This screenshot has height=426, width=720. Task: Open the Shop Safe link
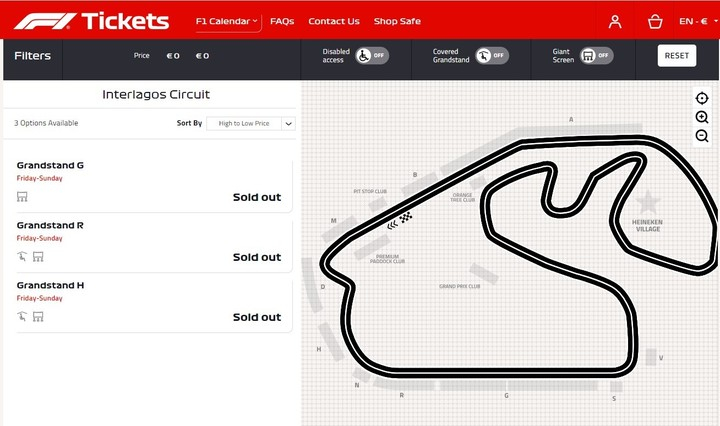pyautogui.click(x=397, y=21)
